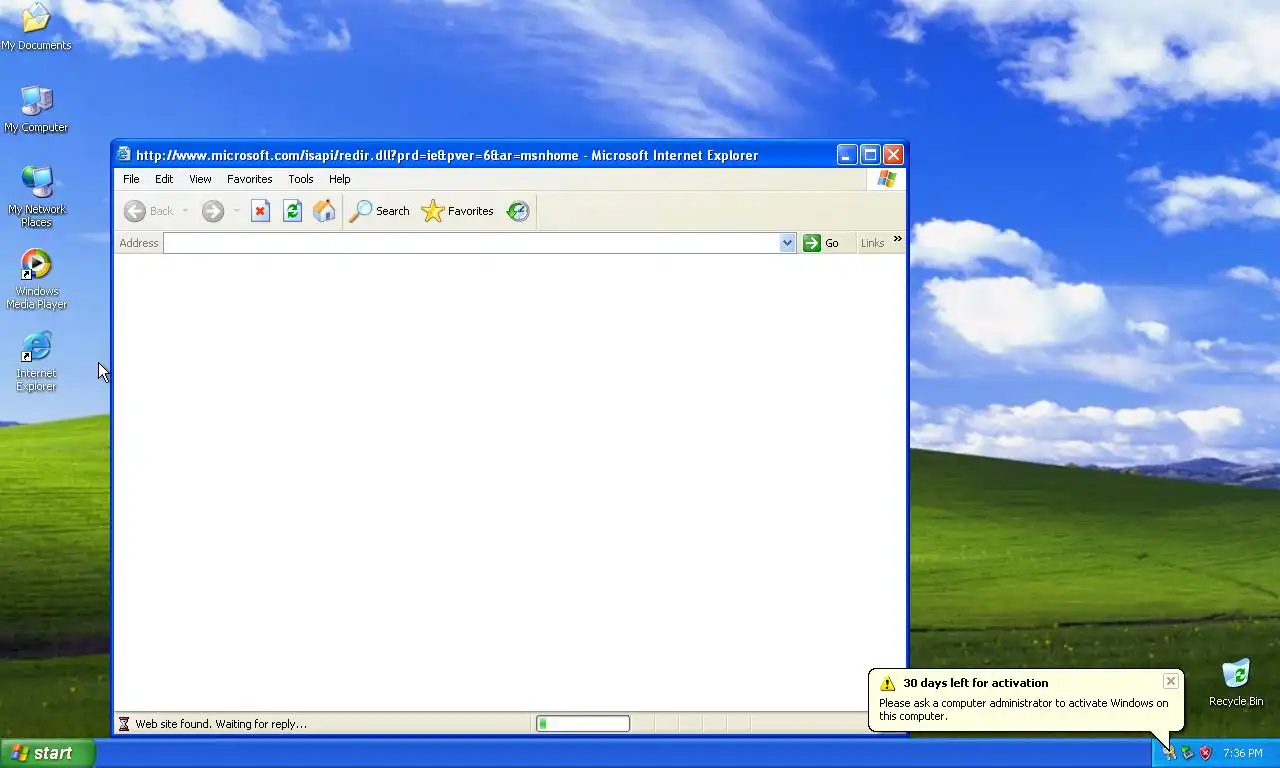Select the My Documents desktop icon
1280x768 pixels.
coord(36,27)
